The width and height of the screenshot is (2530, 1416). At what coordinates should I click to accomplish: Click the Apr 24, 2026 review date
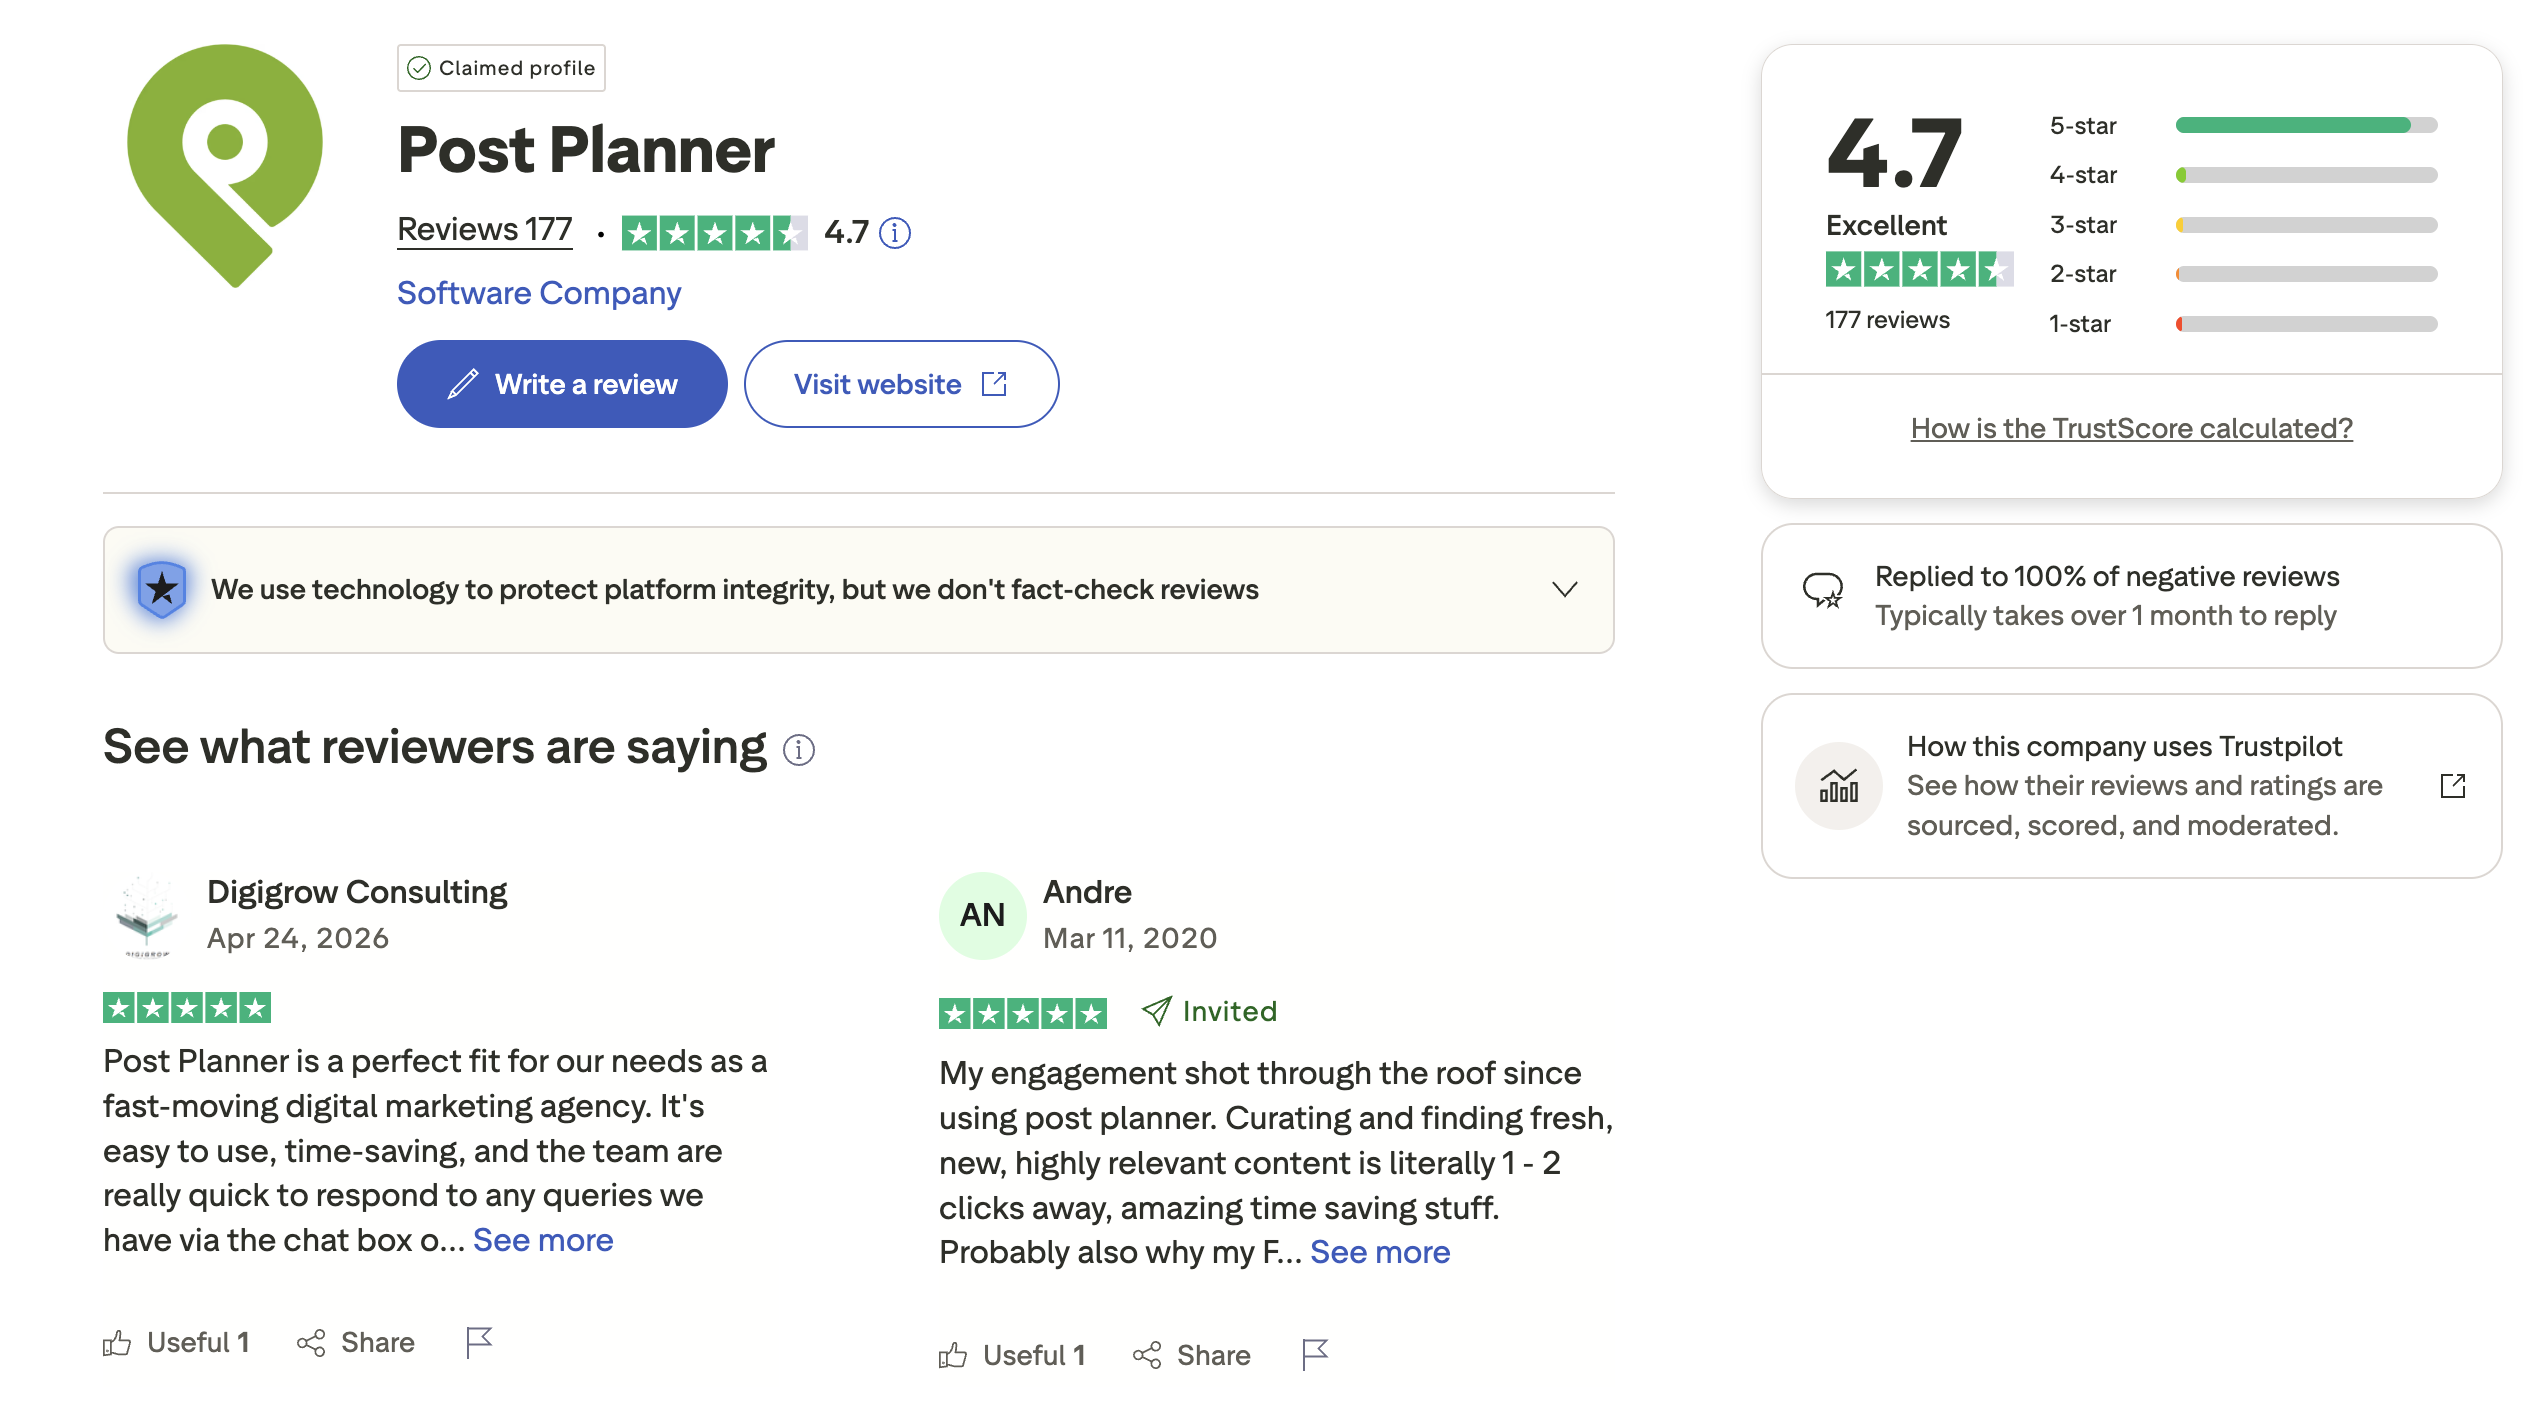pyautogui.click(x=298, y=938)
